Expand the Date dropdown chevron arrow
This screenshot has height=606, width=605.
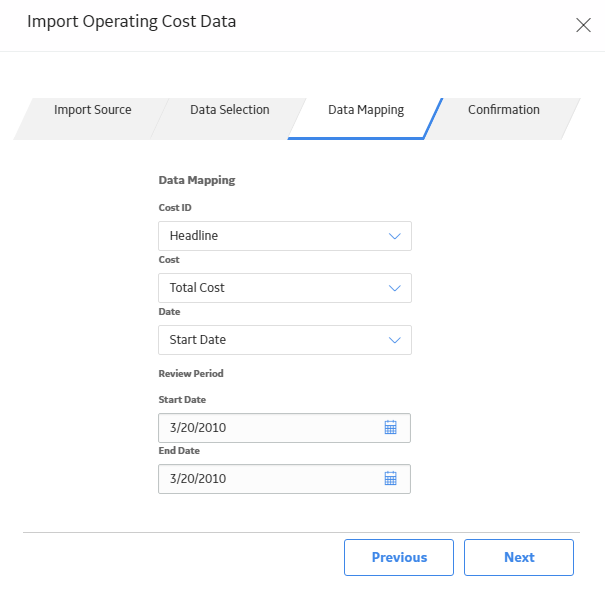[x=394, y=340]
